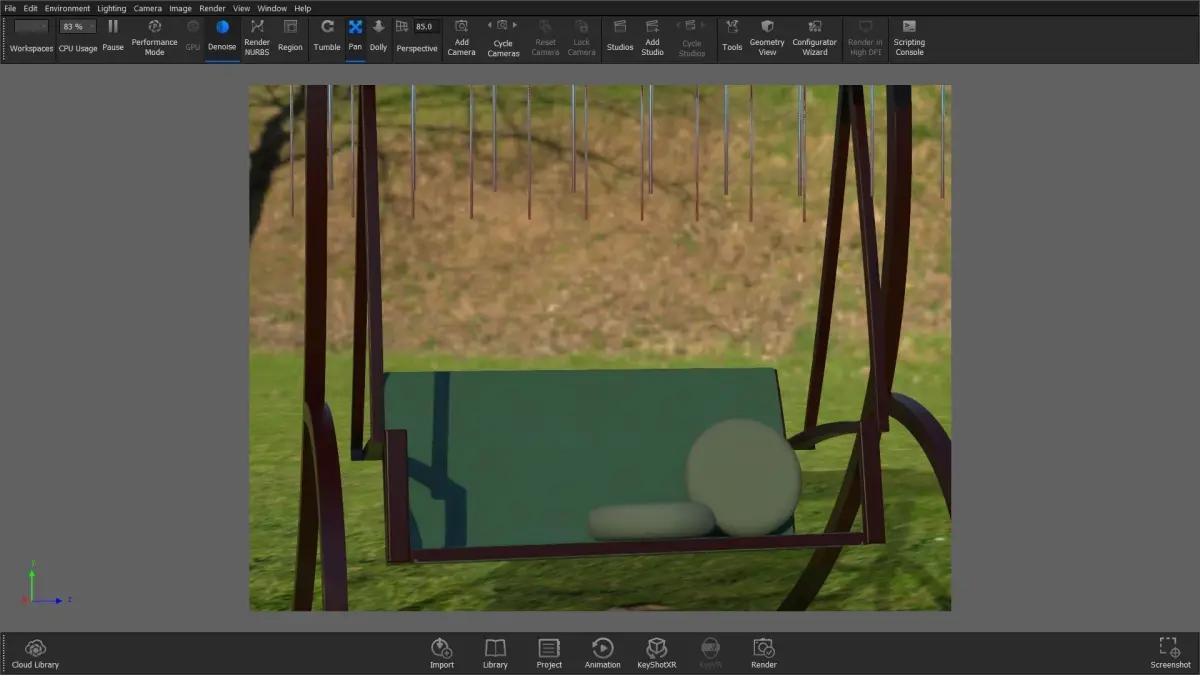
Task: Toggle Render in High DPI
Action: 866,36
